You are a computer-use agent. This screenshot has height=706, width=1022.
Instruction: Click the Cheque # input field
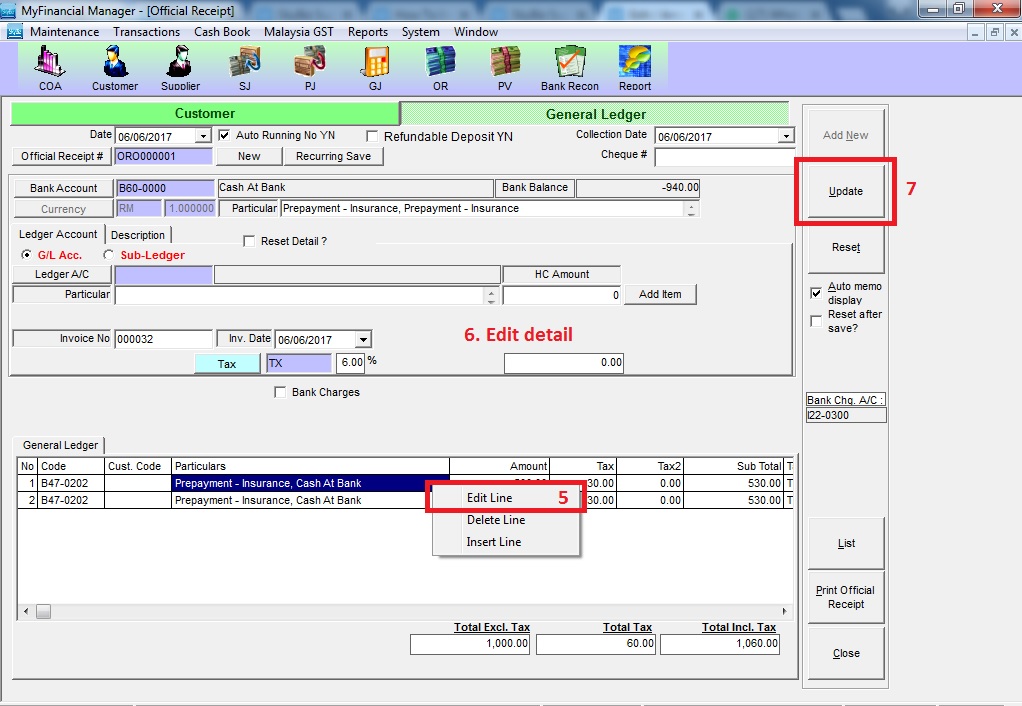tap(724, 156)
